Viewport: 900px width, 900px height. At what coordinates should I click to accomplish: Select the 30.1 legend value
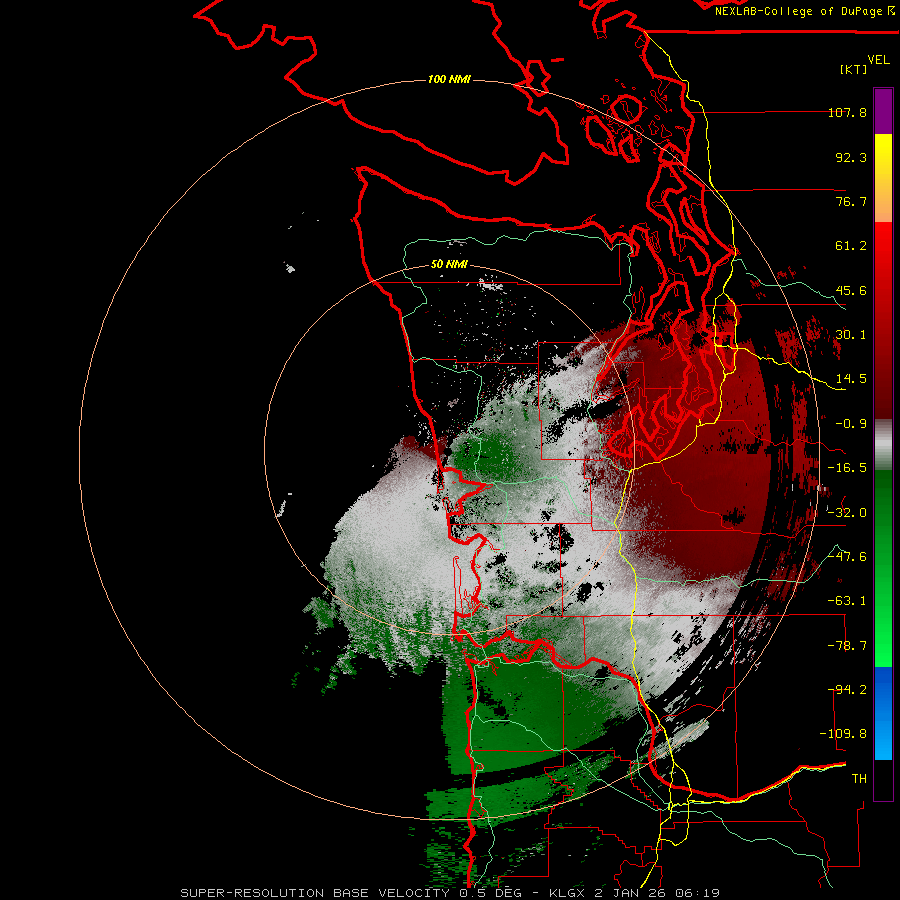tap(851, 335)
